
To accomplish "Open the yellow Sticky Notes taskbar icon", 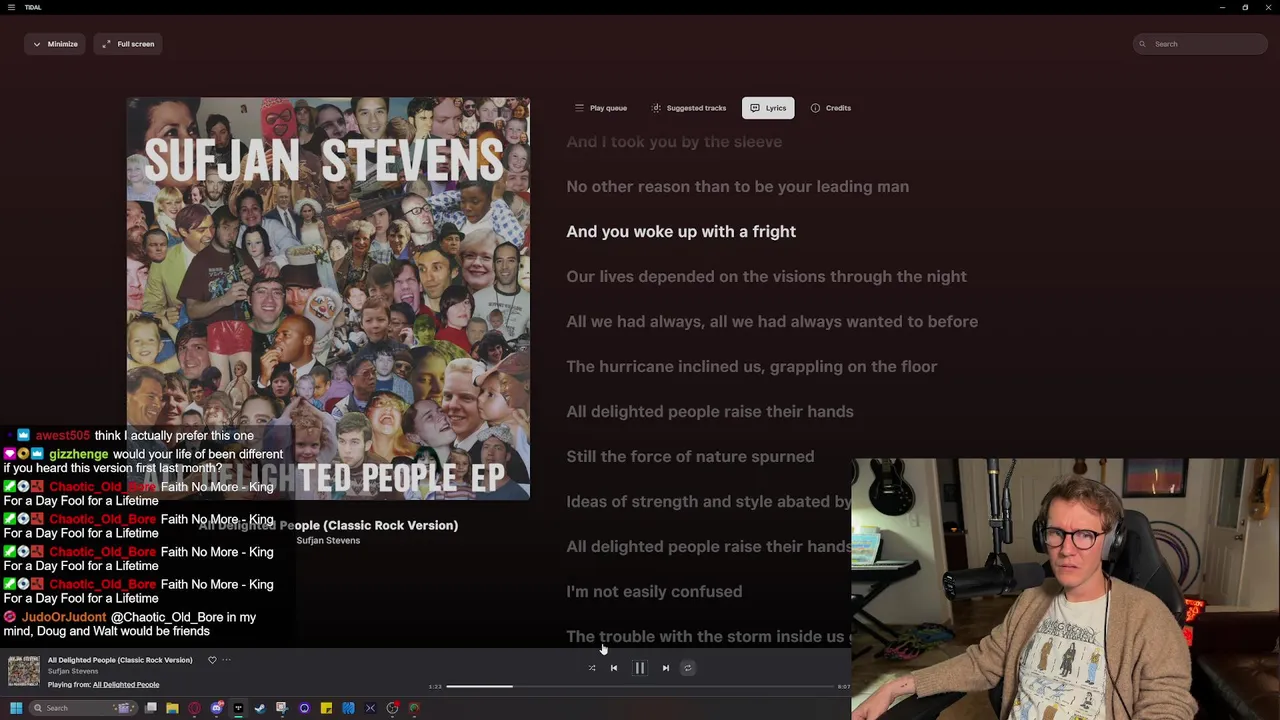I will coord(326,708).
